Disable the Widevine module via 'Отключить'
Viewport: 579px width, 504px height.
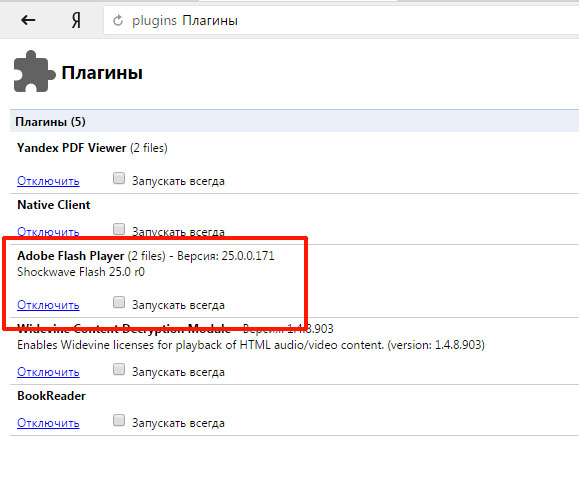(48, 372)
